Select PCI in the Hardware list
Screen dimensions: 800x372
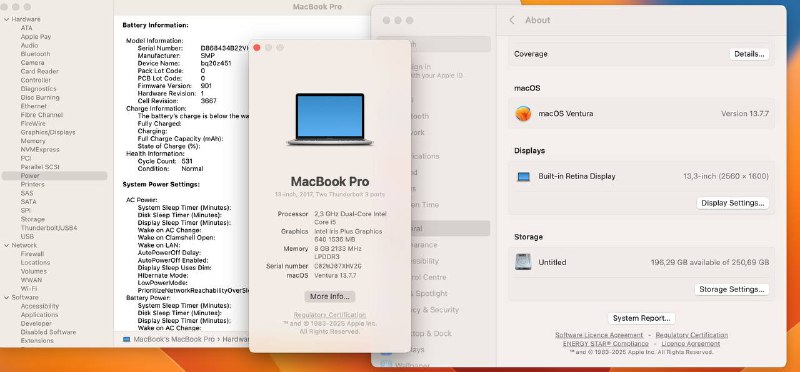pos(26,158)
